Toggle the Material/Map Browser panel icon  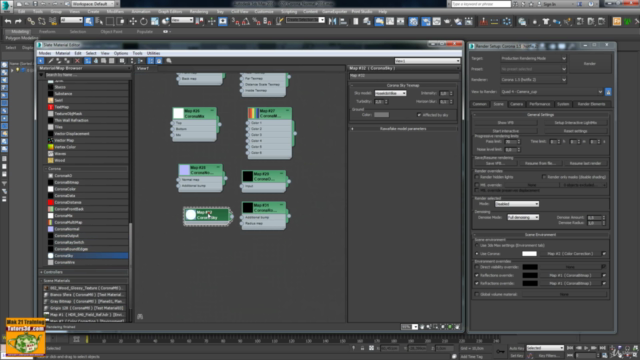[151, 61]
